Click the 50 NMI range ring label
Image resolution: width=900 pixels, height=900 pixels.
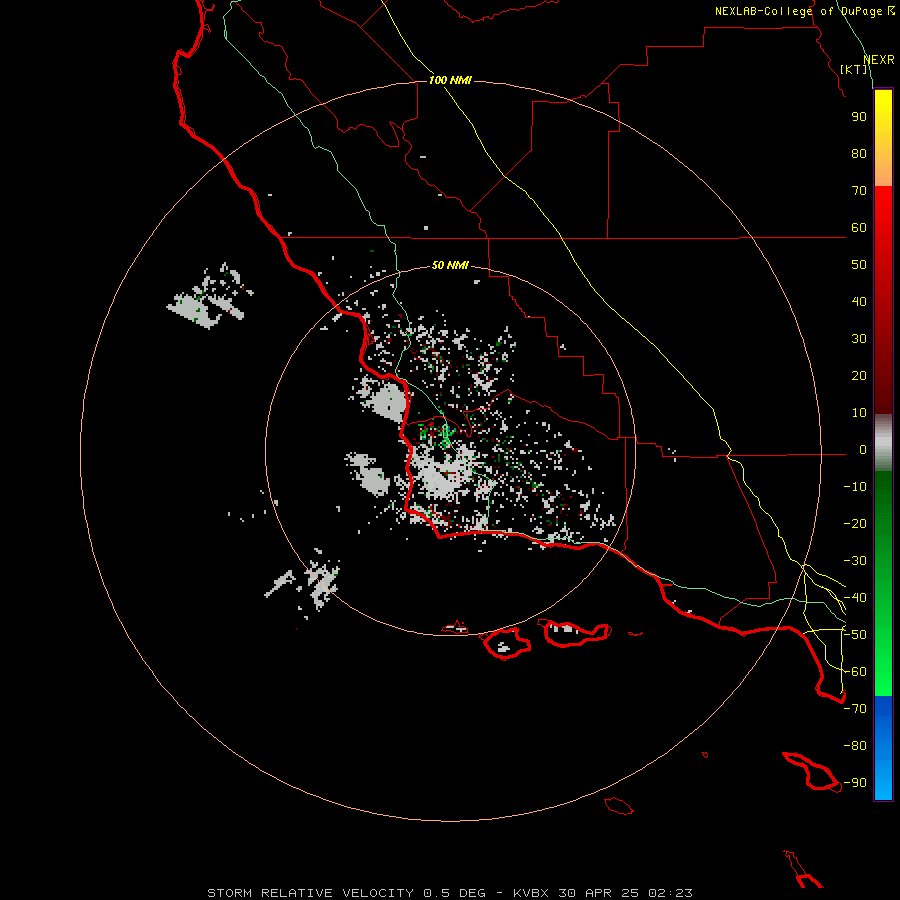450,265
